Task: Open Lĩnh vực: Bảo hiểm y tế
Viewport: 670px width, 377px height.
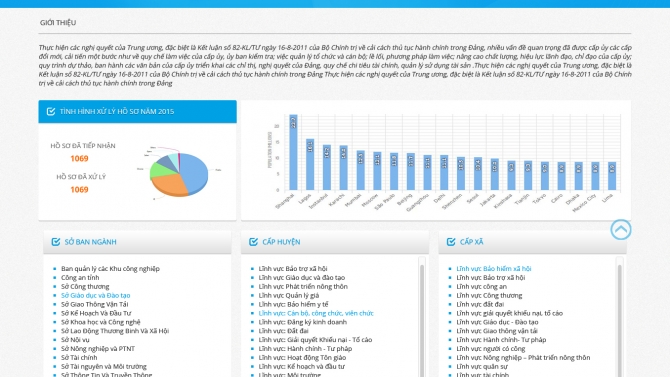Action: 294,304
